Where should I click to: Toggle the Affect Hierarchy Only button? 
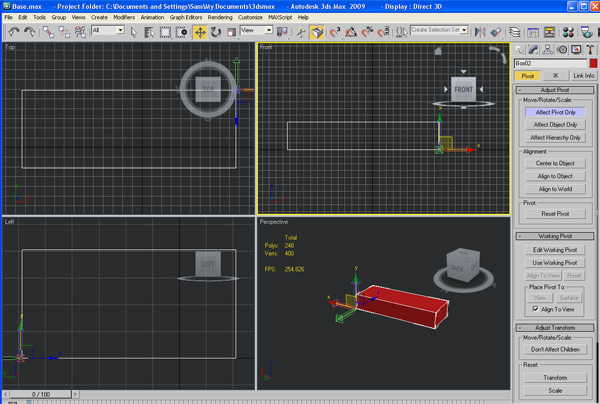click(555, 138)
